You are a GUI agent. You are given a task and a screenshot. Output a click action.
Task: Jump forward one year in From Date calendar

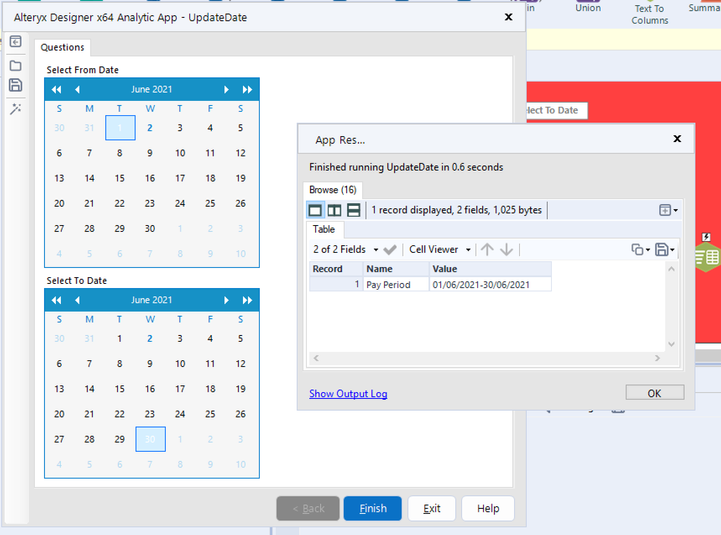(247, 89)
